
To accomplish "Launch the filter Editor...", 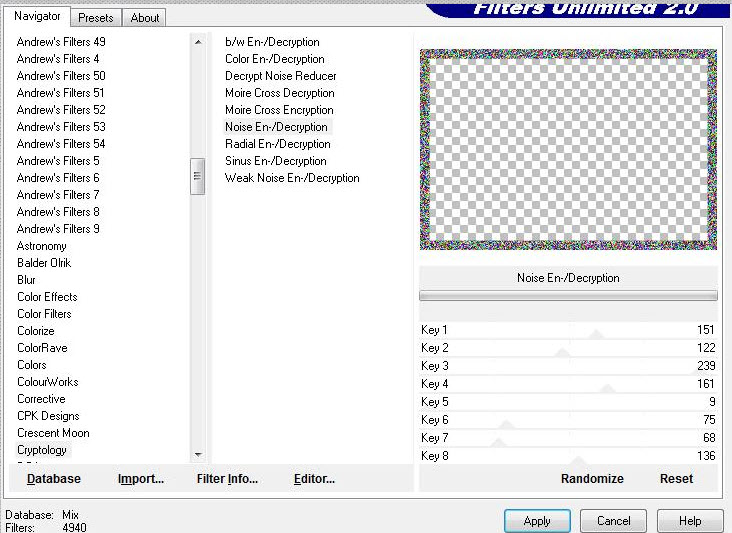I will (x=314, y=478).
